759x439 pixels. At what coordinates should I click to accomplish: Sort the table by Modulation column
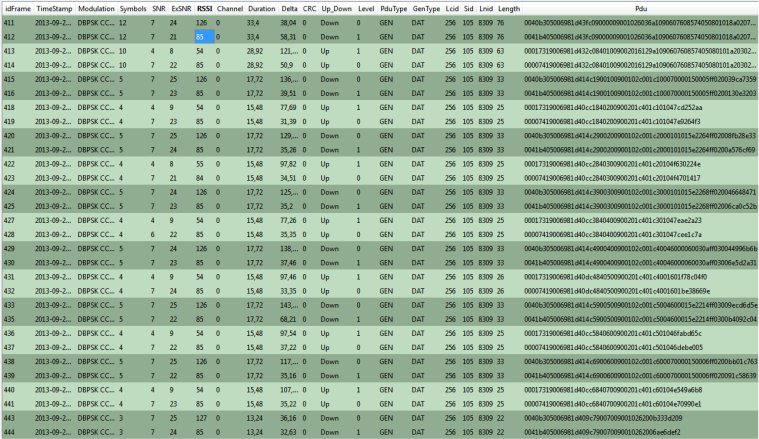[96, 7]
